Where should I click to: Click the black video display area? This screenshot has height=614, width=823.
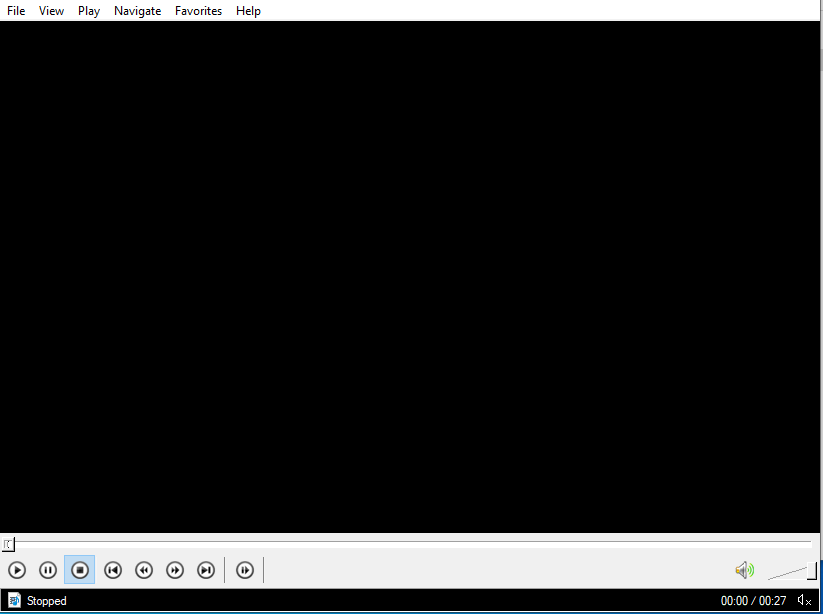409,277
